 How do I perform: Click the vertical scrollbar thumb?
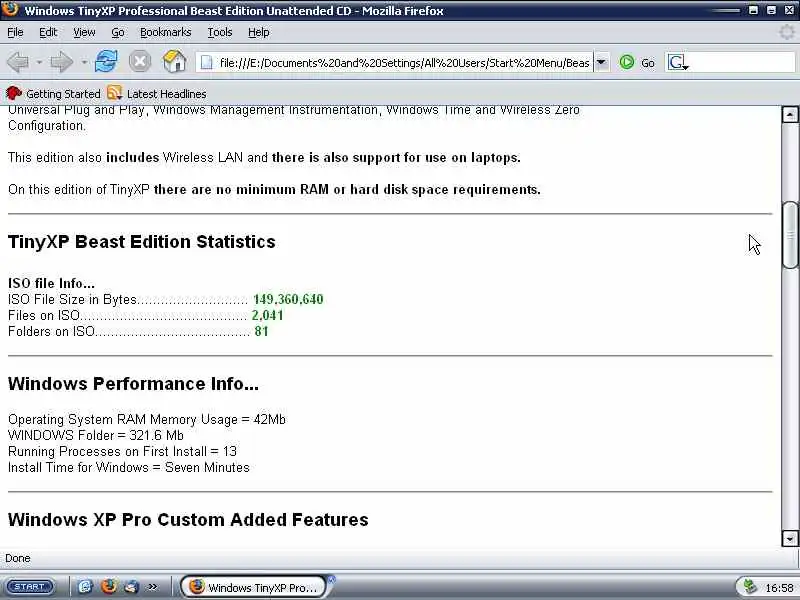point(789,235)
